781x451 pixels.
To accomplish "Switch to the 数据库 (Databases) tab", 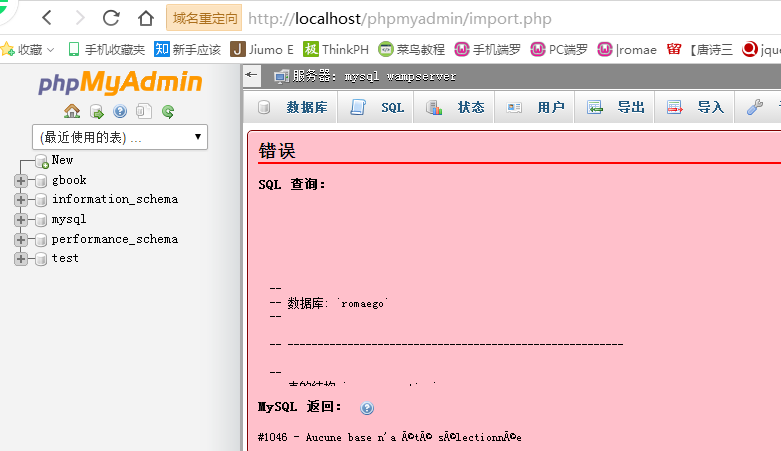I will (x=294, y=107).
